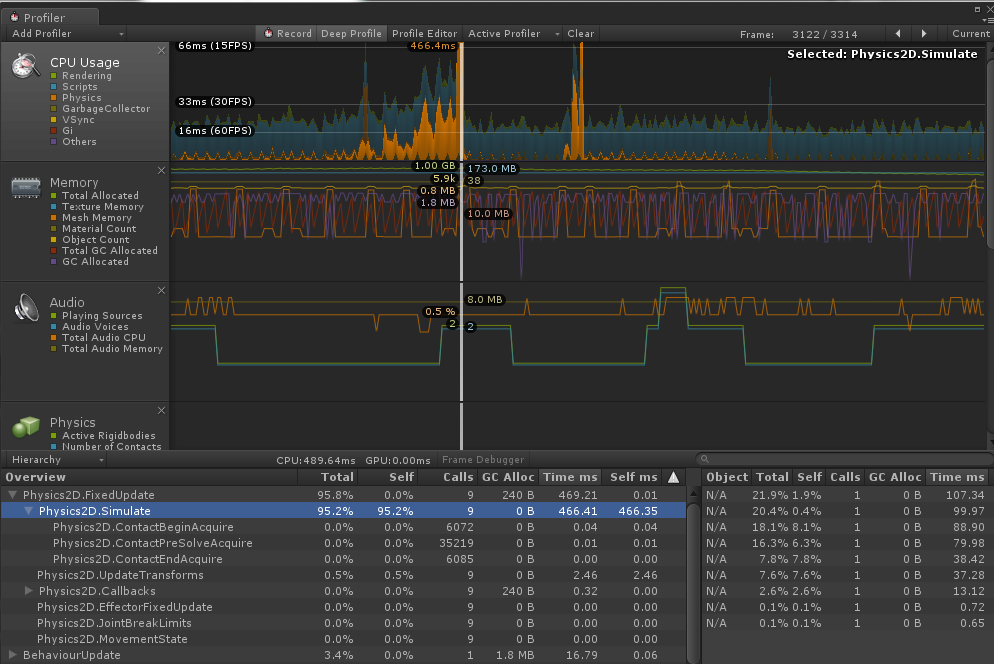Enable Deep Profile mode

pos(351,33)
